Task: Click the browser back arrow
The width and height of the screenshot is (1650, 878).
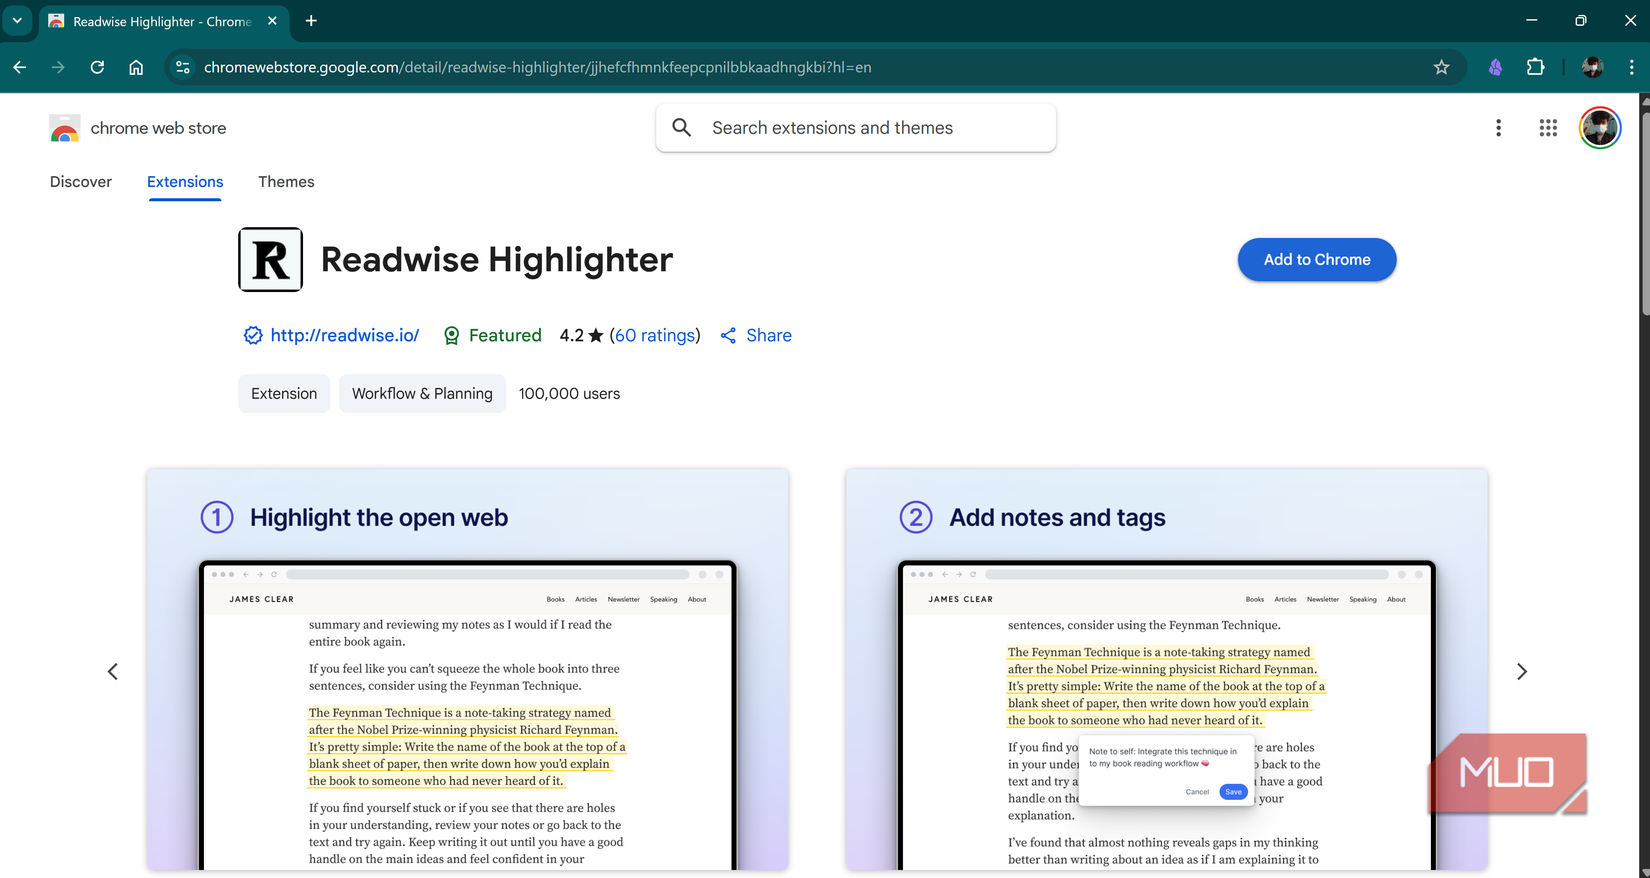Action: tap(20, 67)
